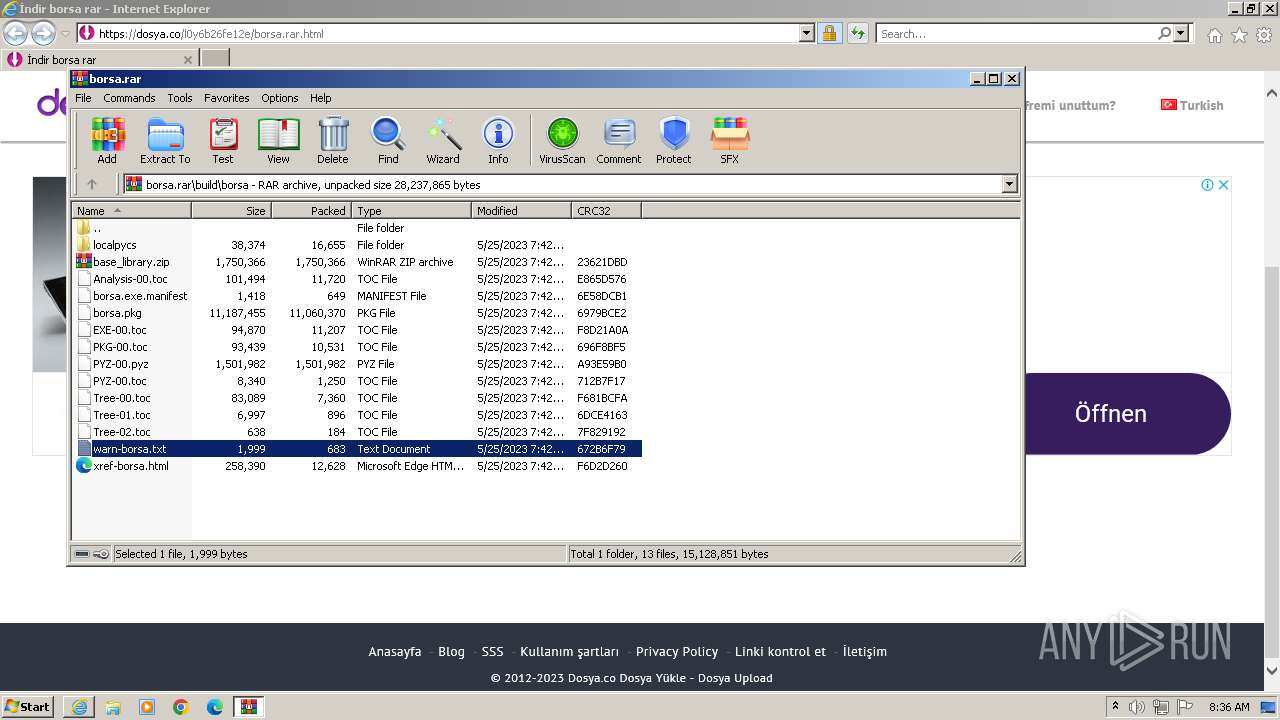Select xref-borsa.html file
Screen dimensions: 1280x720
130,466
